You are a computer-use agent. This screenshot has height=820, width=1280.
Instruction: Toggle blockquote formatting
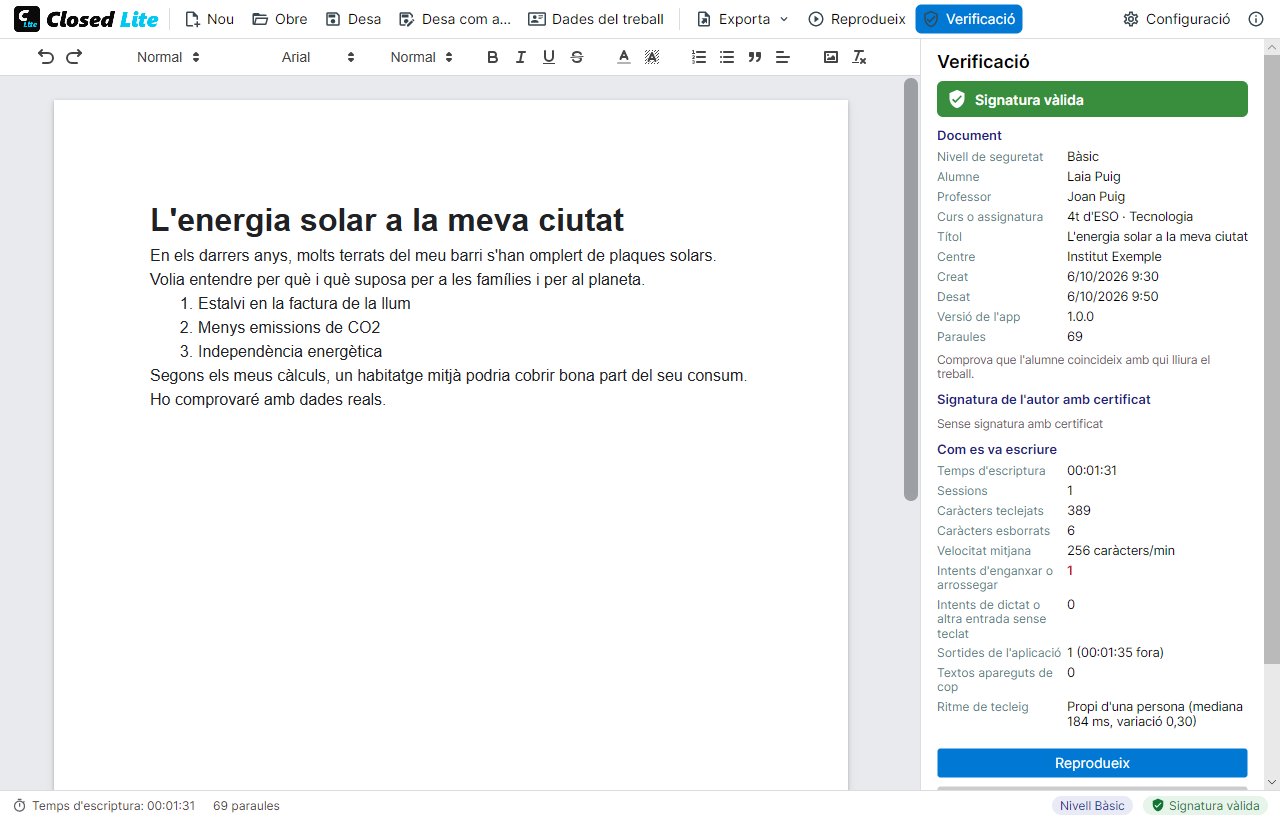[x=755, y=57]
